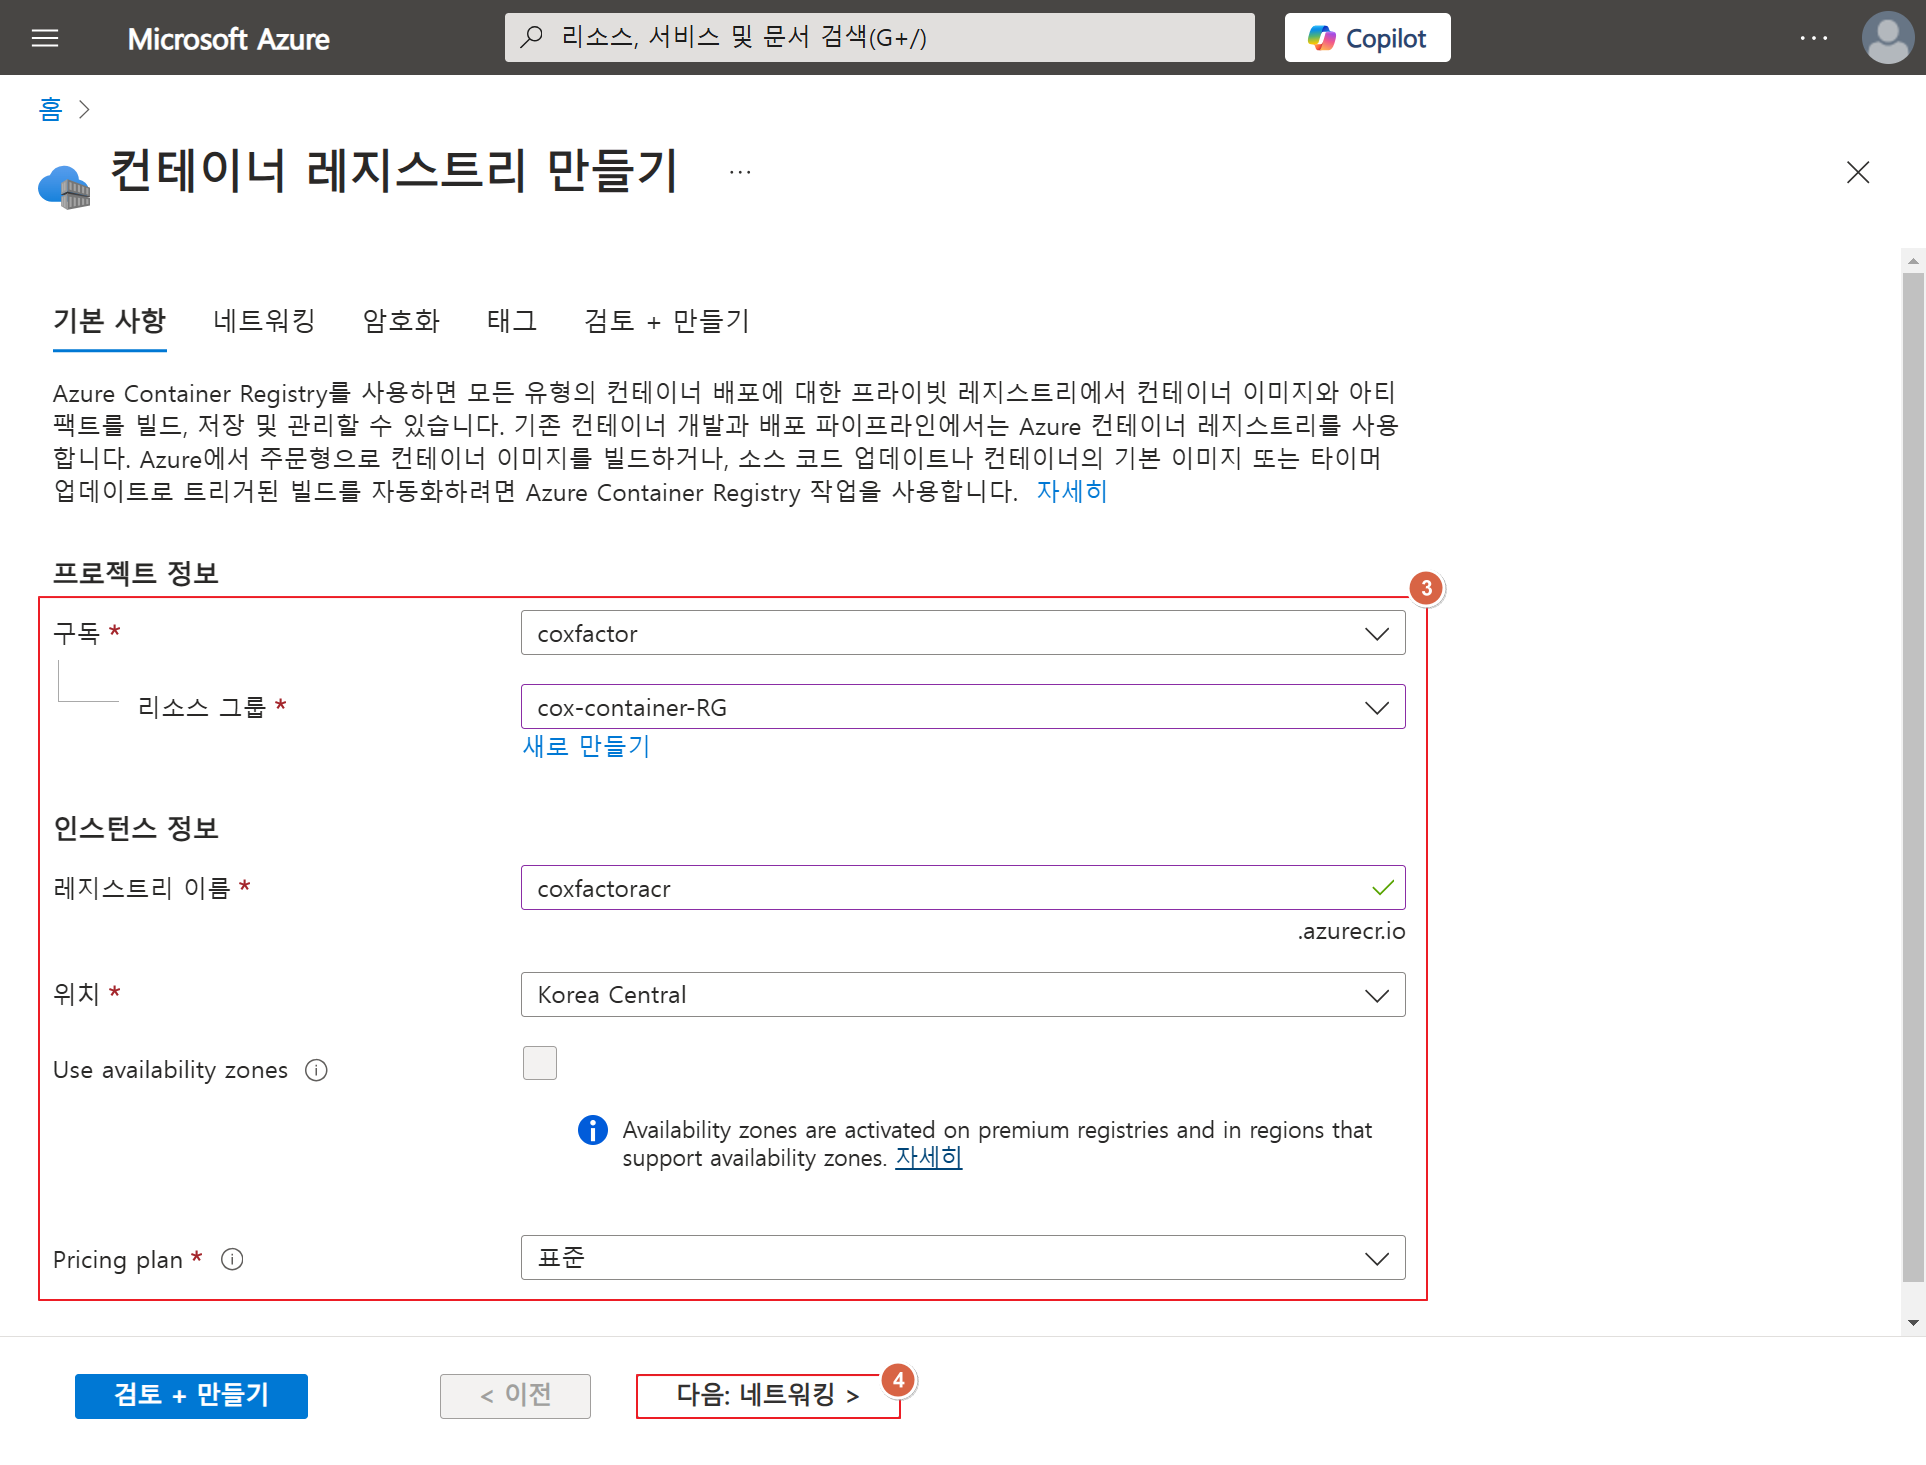The height and width of the screenshot is (1465, 1926).
Task: Switch to the 네트워킹 tab
Action: click(x=264, y=321)
